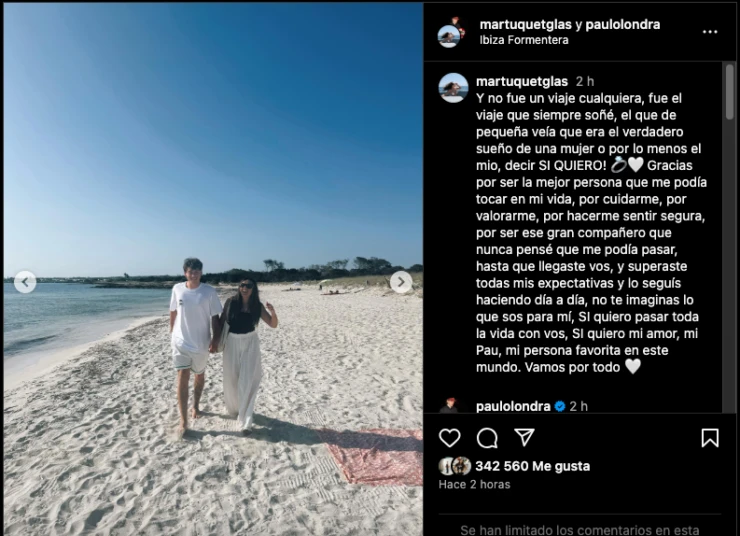Screen dimensions: 740x536
Task: Click paulolondra verified badge
Action: coord(560,406)
